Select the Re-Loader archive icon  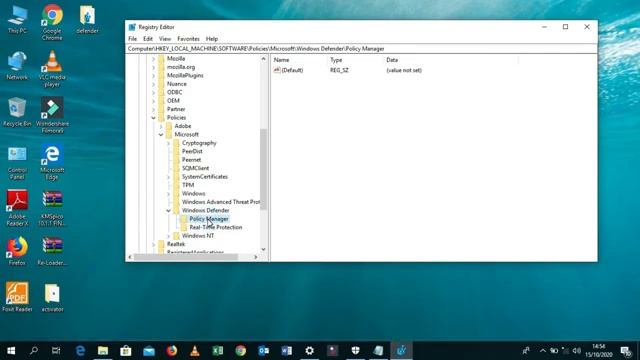[x=52, y=251]
